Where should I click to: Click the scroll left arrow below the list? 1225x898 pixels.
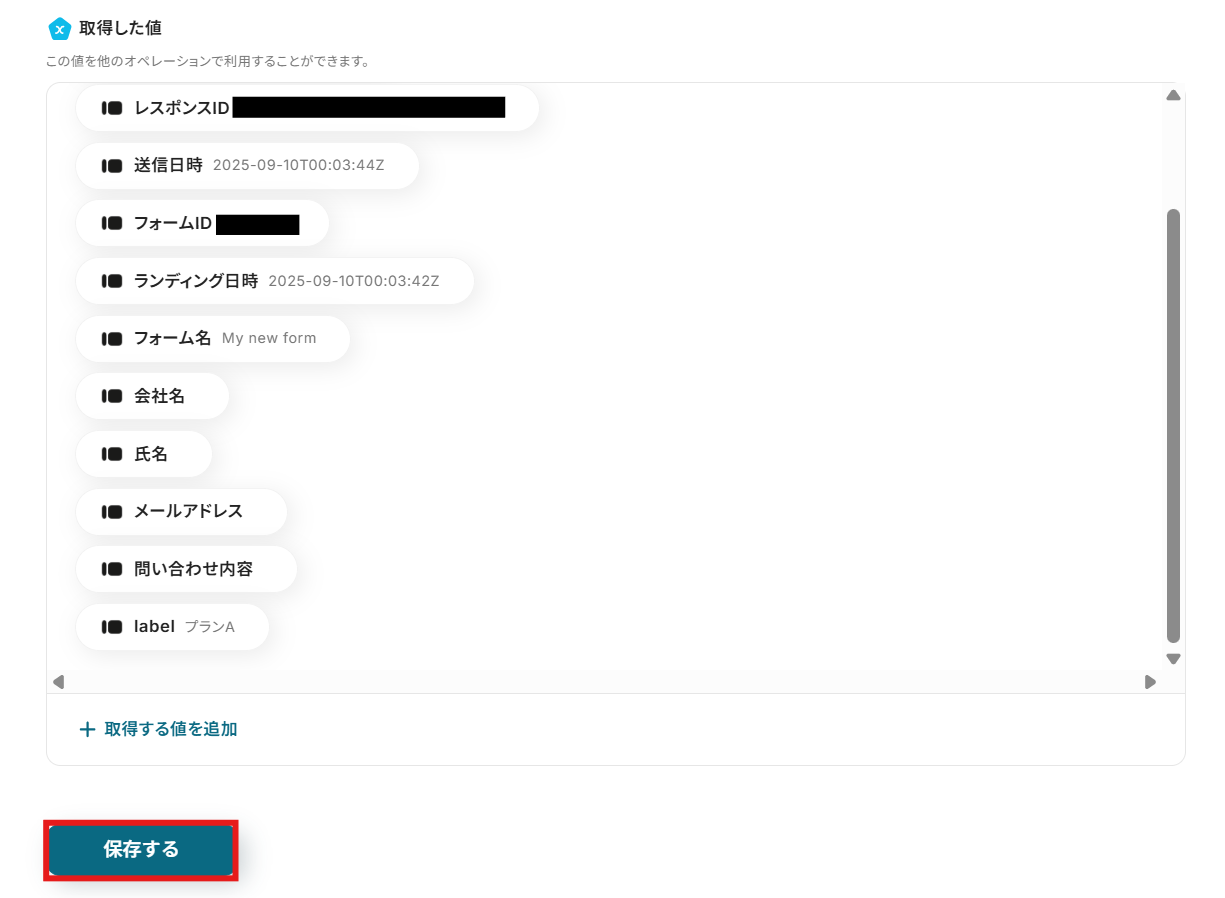(58, 682)
